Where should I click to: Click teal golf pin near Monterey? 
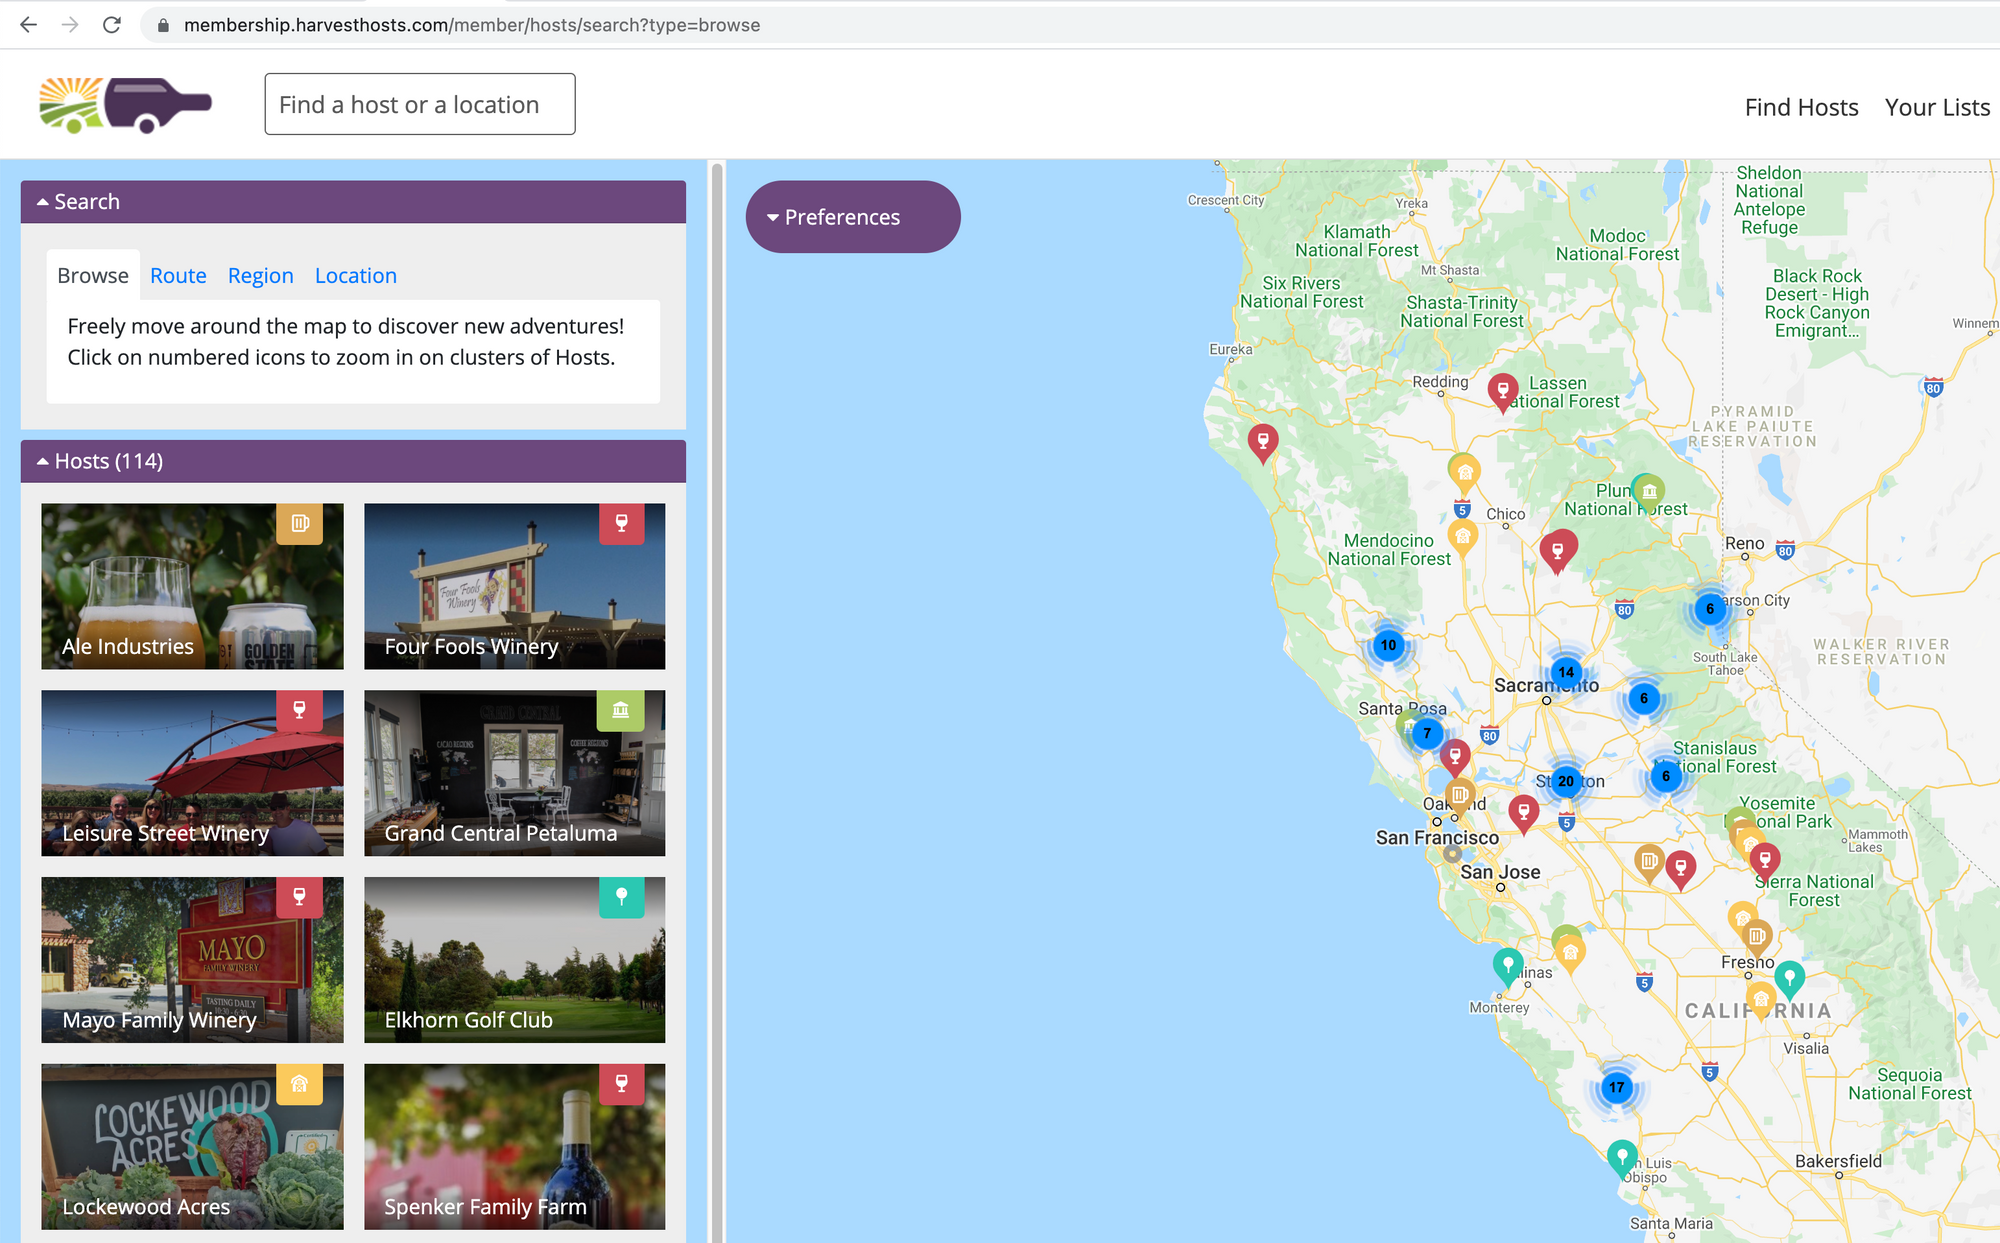coord(1507,964)
